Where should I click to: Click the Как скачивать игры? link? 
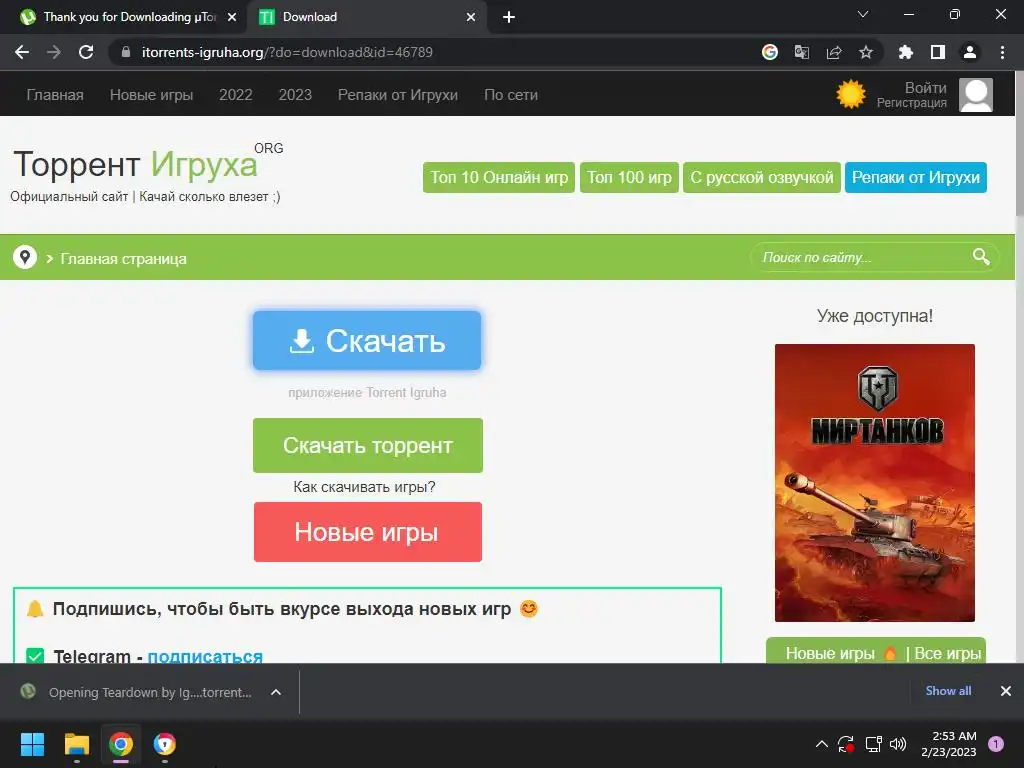coord(364,487)
